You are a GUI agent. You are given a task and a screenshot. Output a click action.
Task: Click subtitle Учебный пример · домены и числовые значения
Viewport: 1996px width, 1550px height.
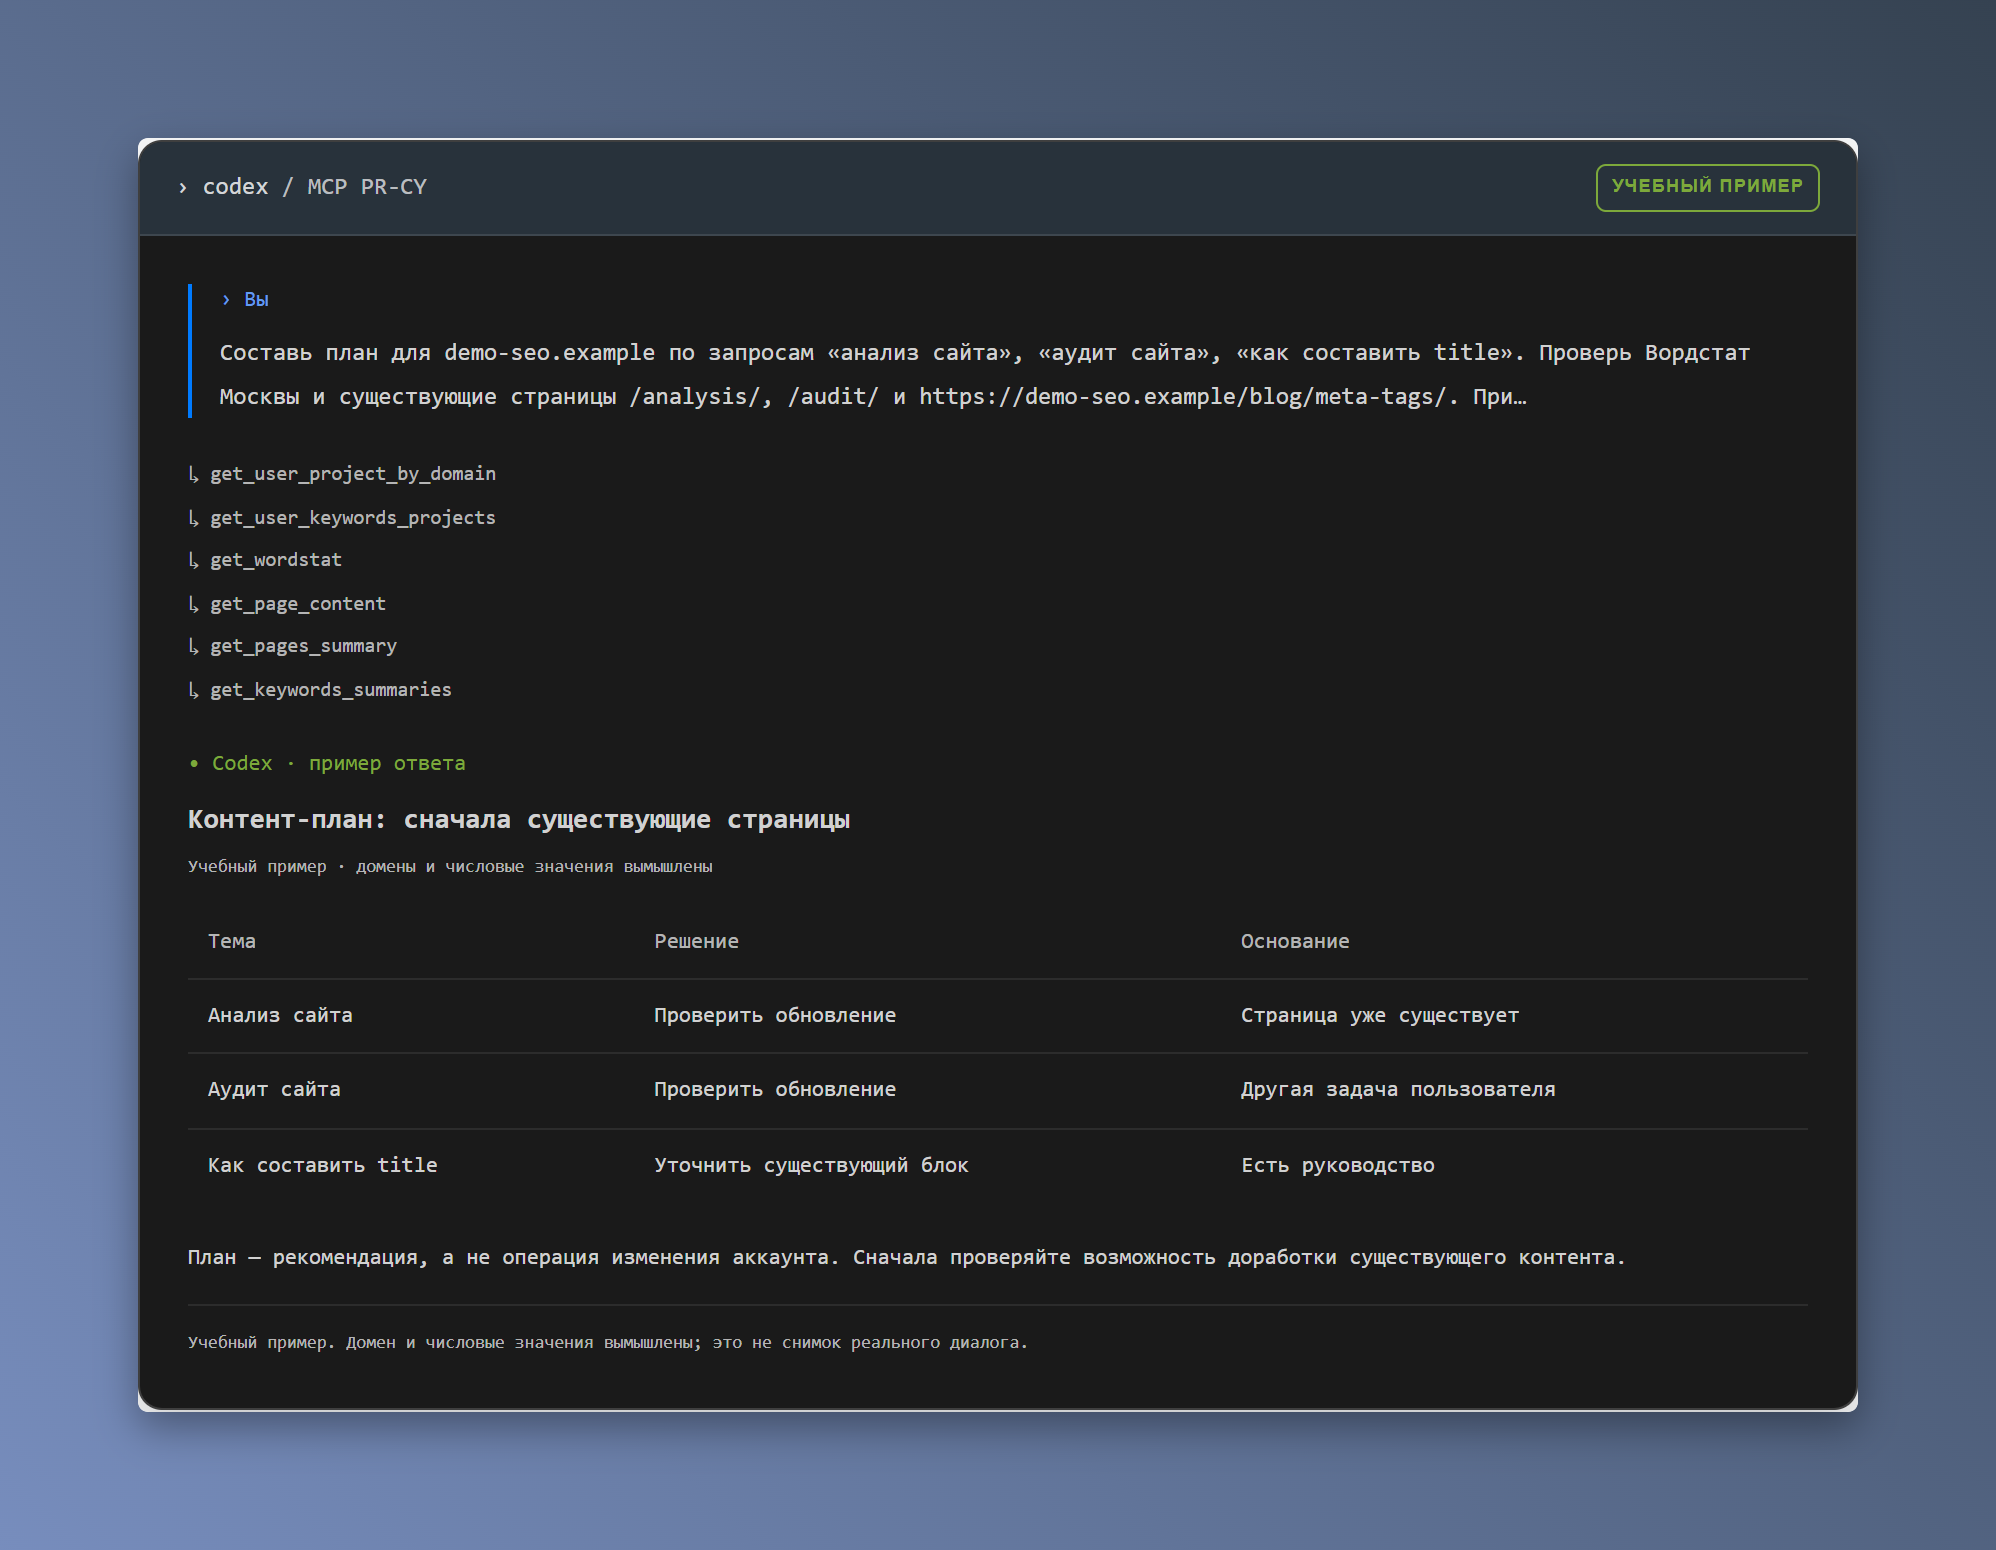450,866
